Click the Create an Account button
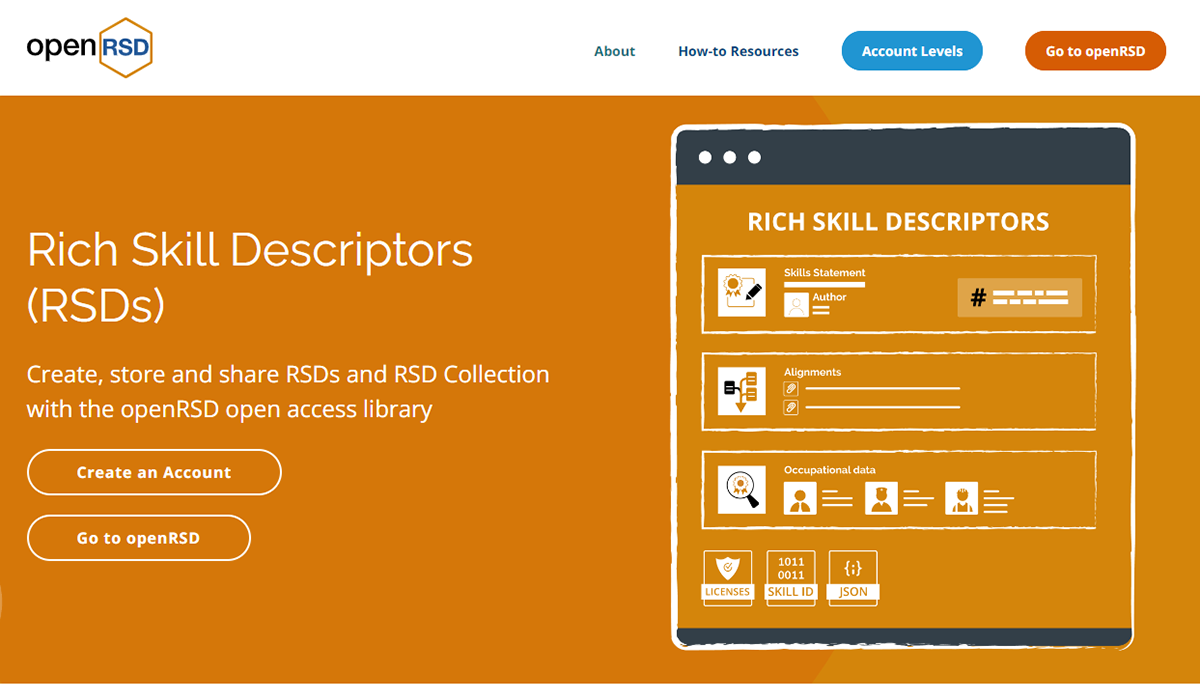This screenshot has height=686, width=1200. 154,472
